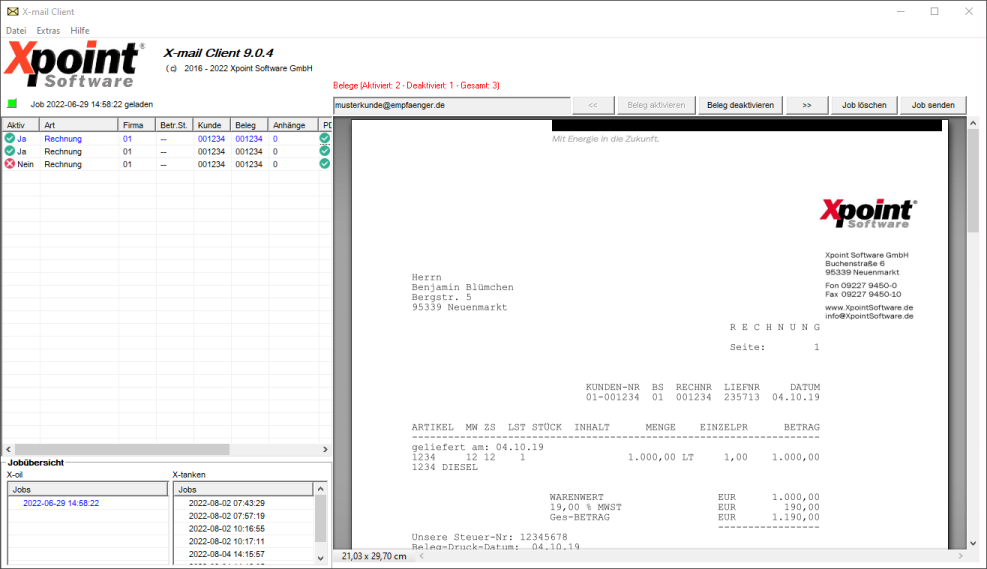
Task: Click the preview horizontal scroll-left arrow
Action: tap(422, 556)
